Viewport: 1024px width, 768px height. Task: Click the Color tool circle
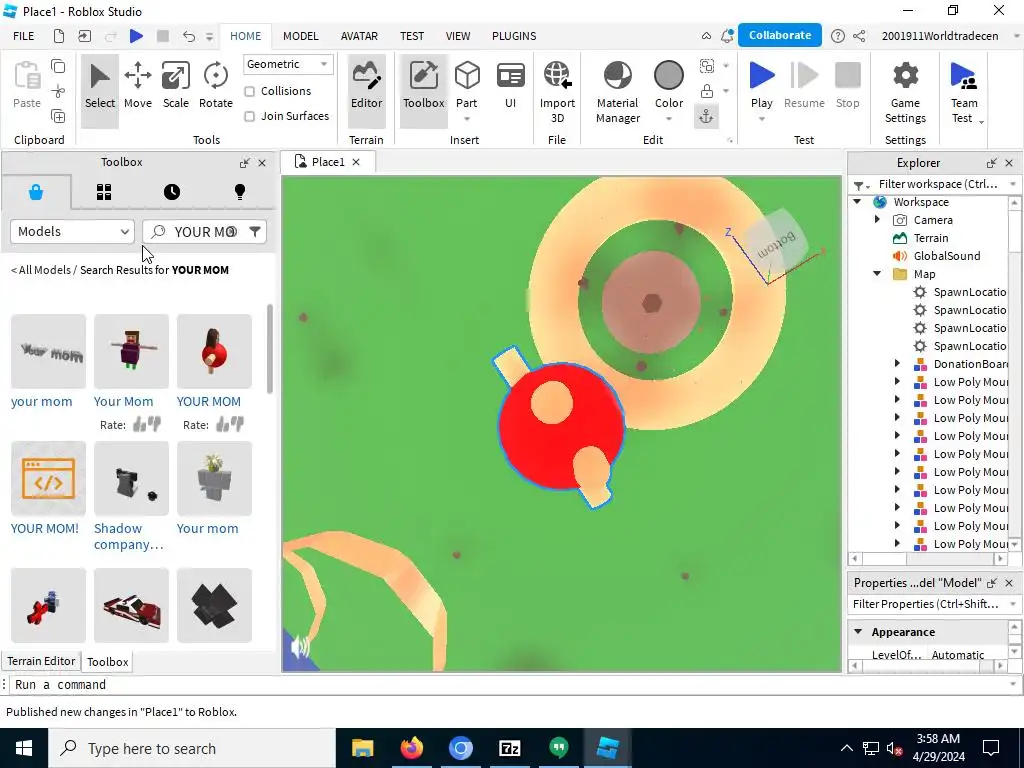[x=669, y=76]
